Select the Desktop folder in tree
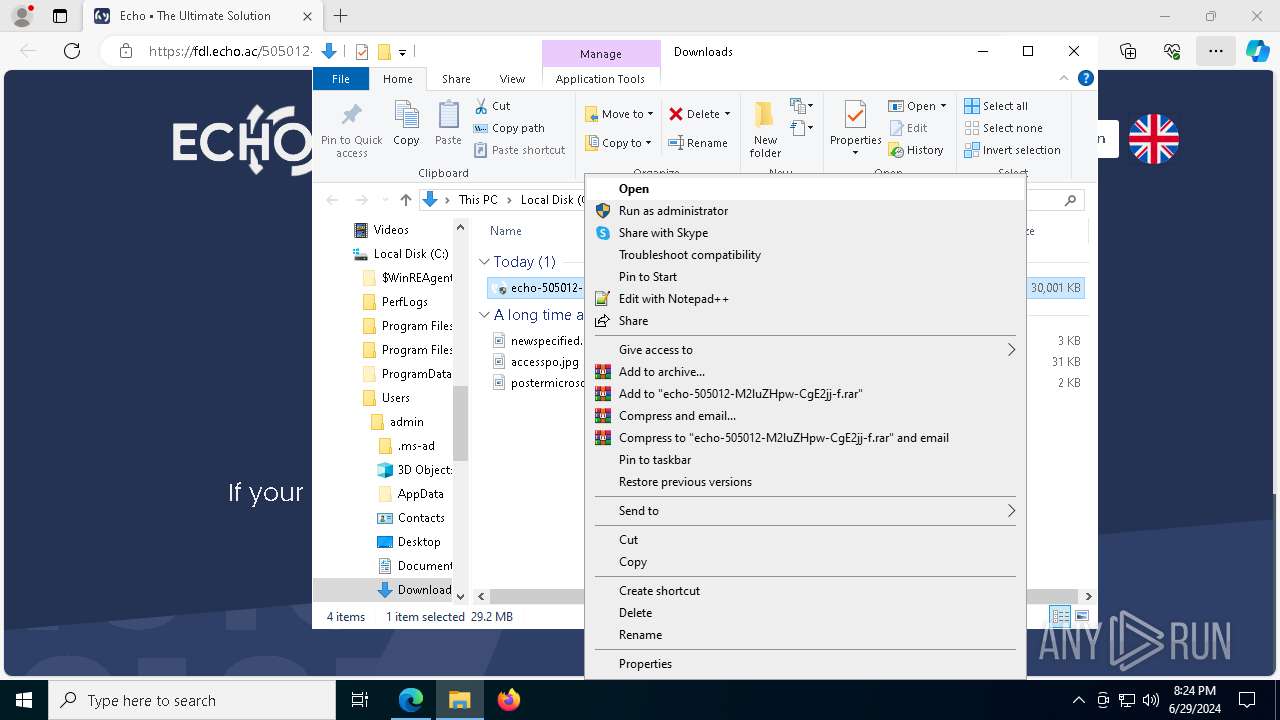The width and height of the screenshot is (1280, 720). [410, 542]
